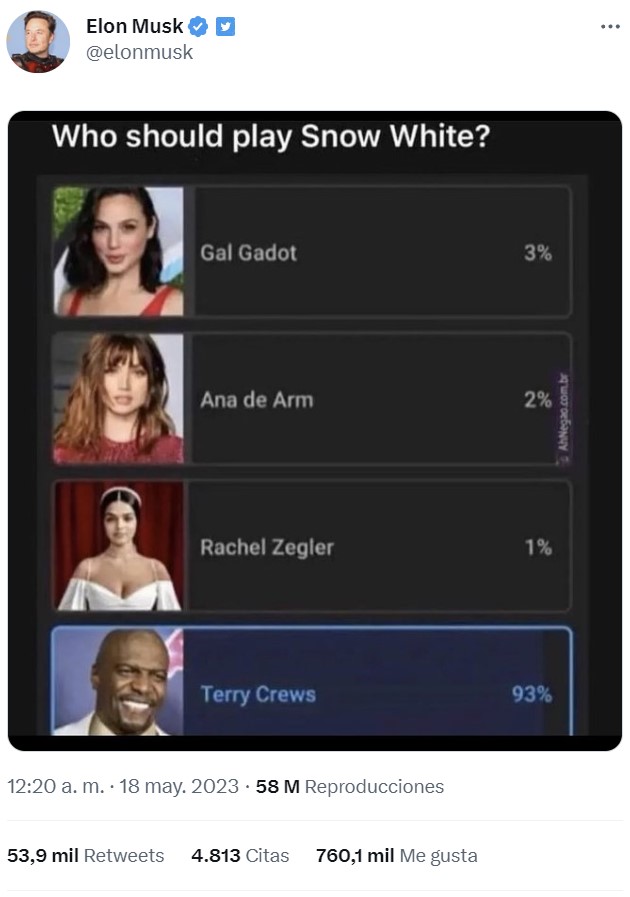Open the 4.813 Citas list
This screenshot has height=897, width=630.
click(240, 855)
